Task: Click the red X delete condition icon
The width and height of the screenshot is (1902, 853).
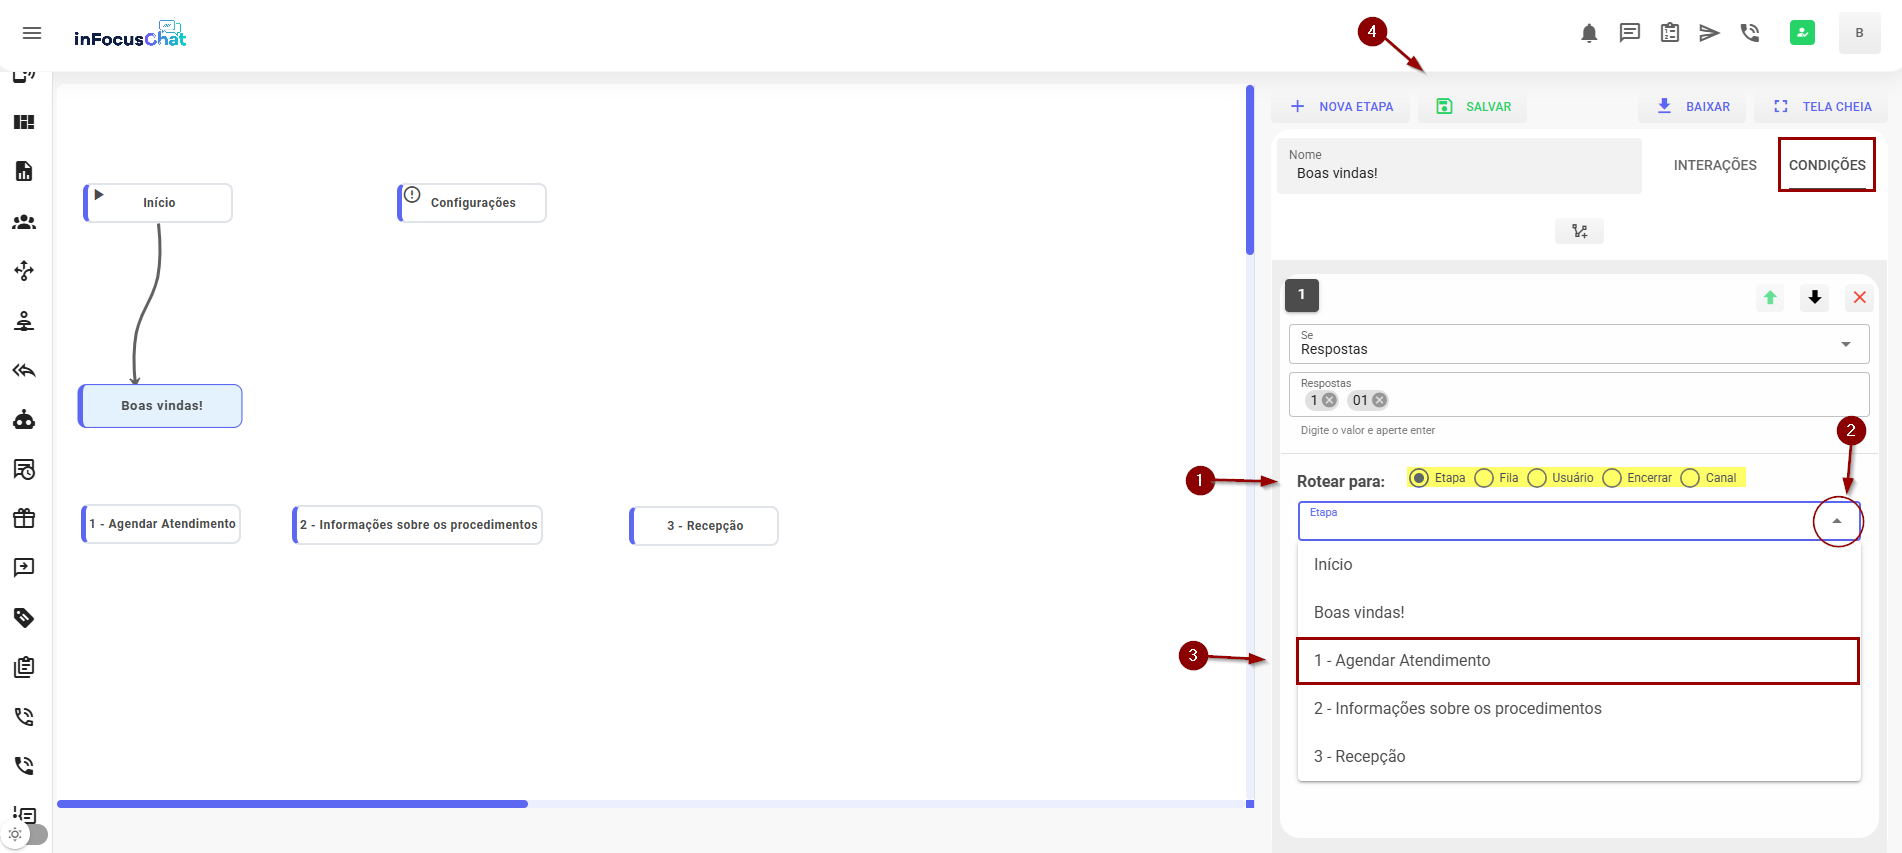Action: [1859, 297]
